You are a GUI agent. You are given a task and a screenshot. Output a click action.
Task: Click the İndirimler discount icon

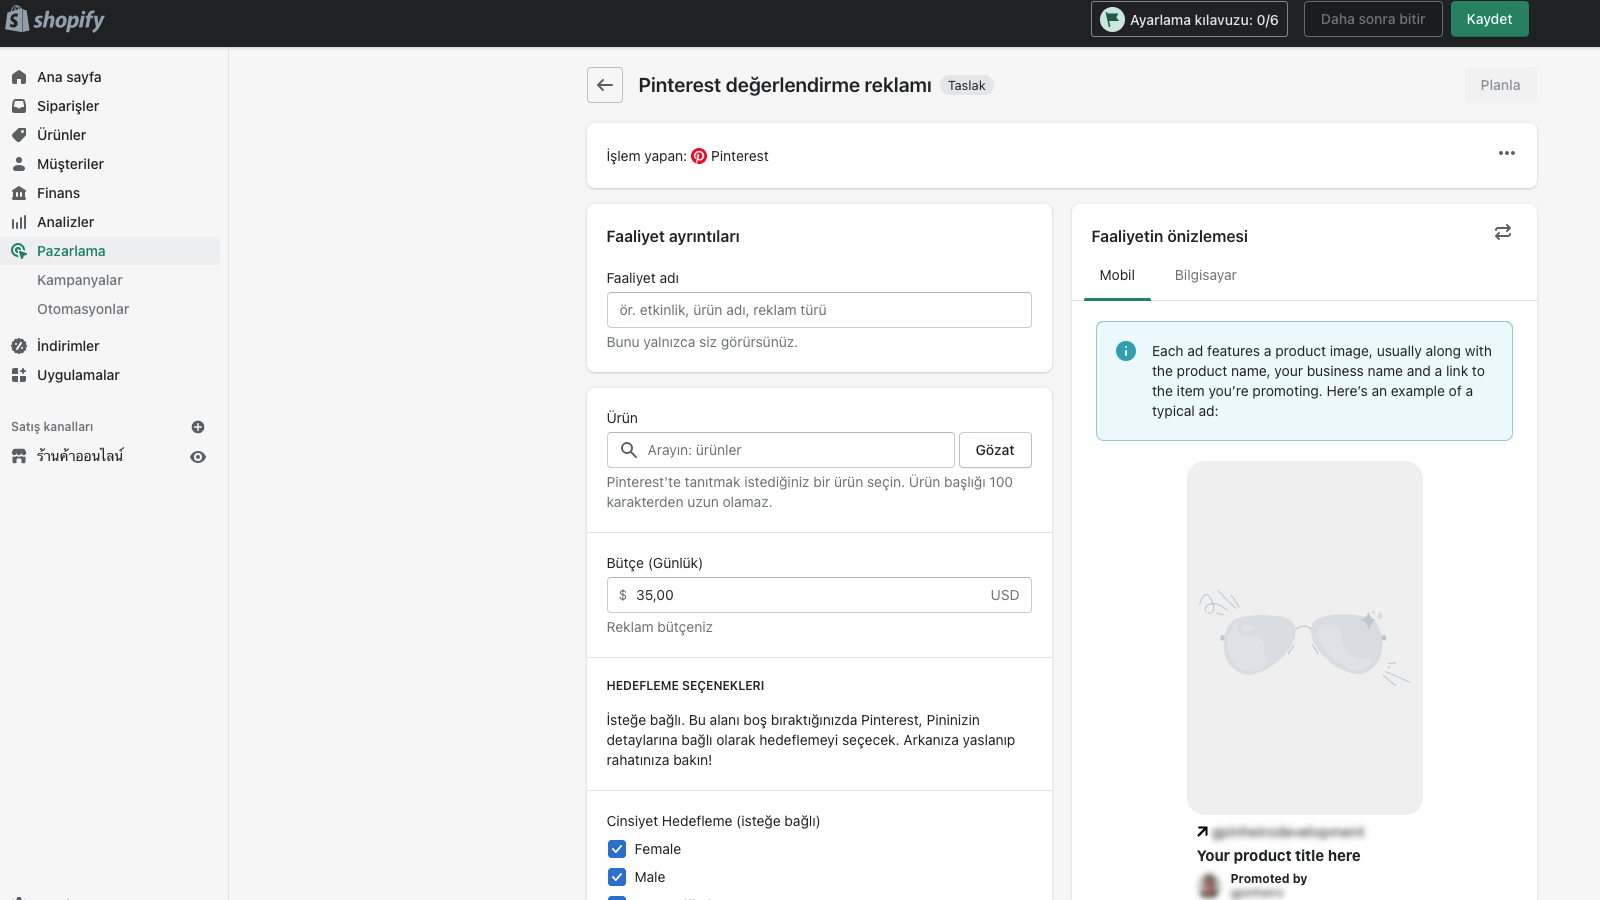tap(19, 346)
